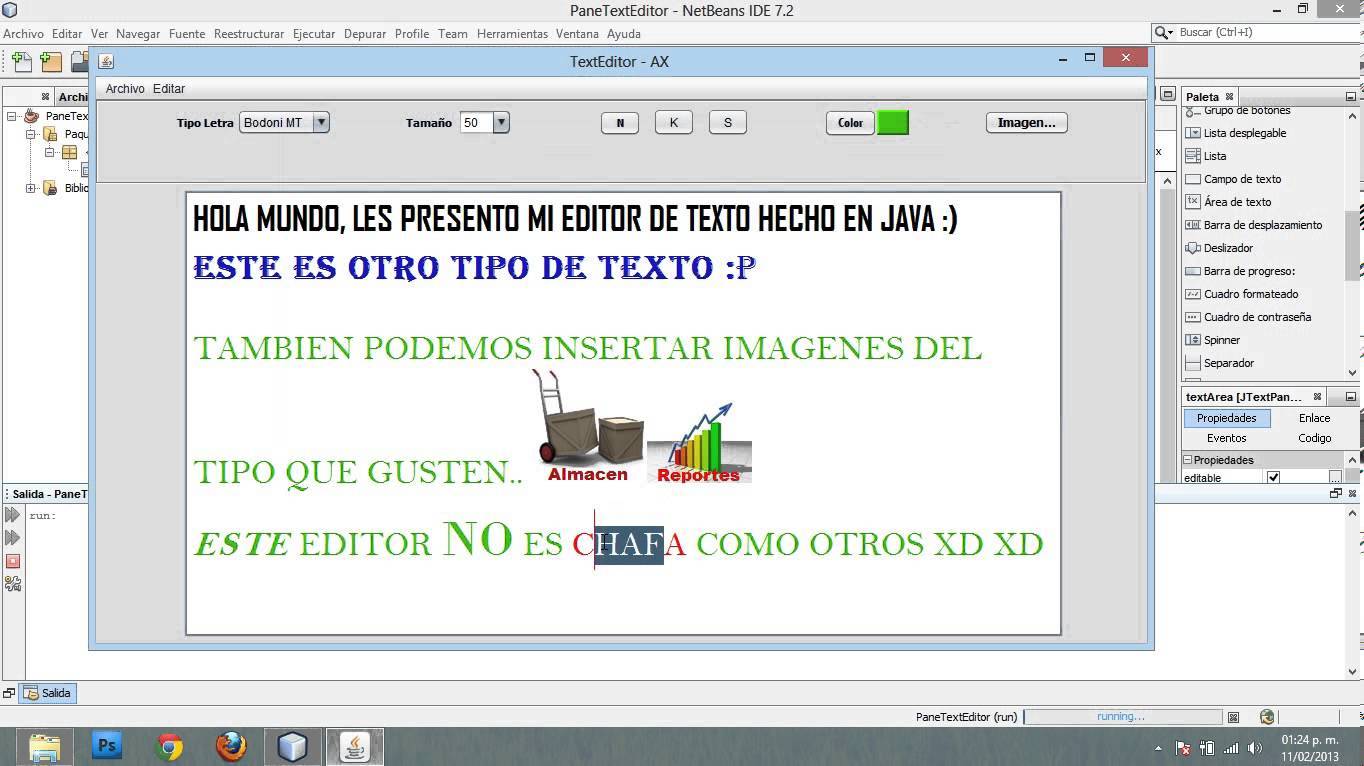Collapse the Paquetes tree node
The width and height of the screenshot is (1364, 766).
point(31,134)
